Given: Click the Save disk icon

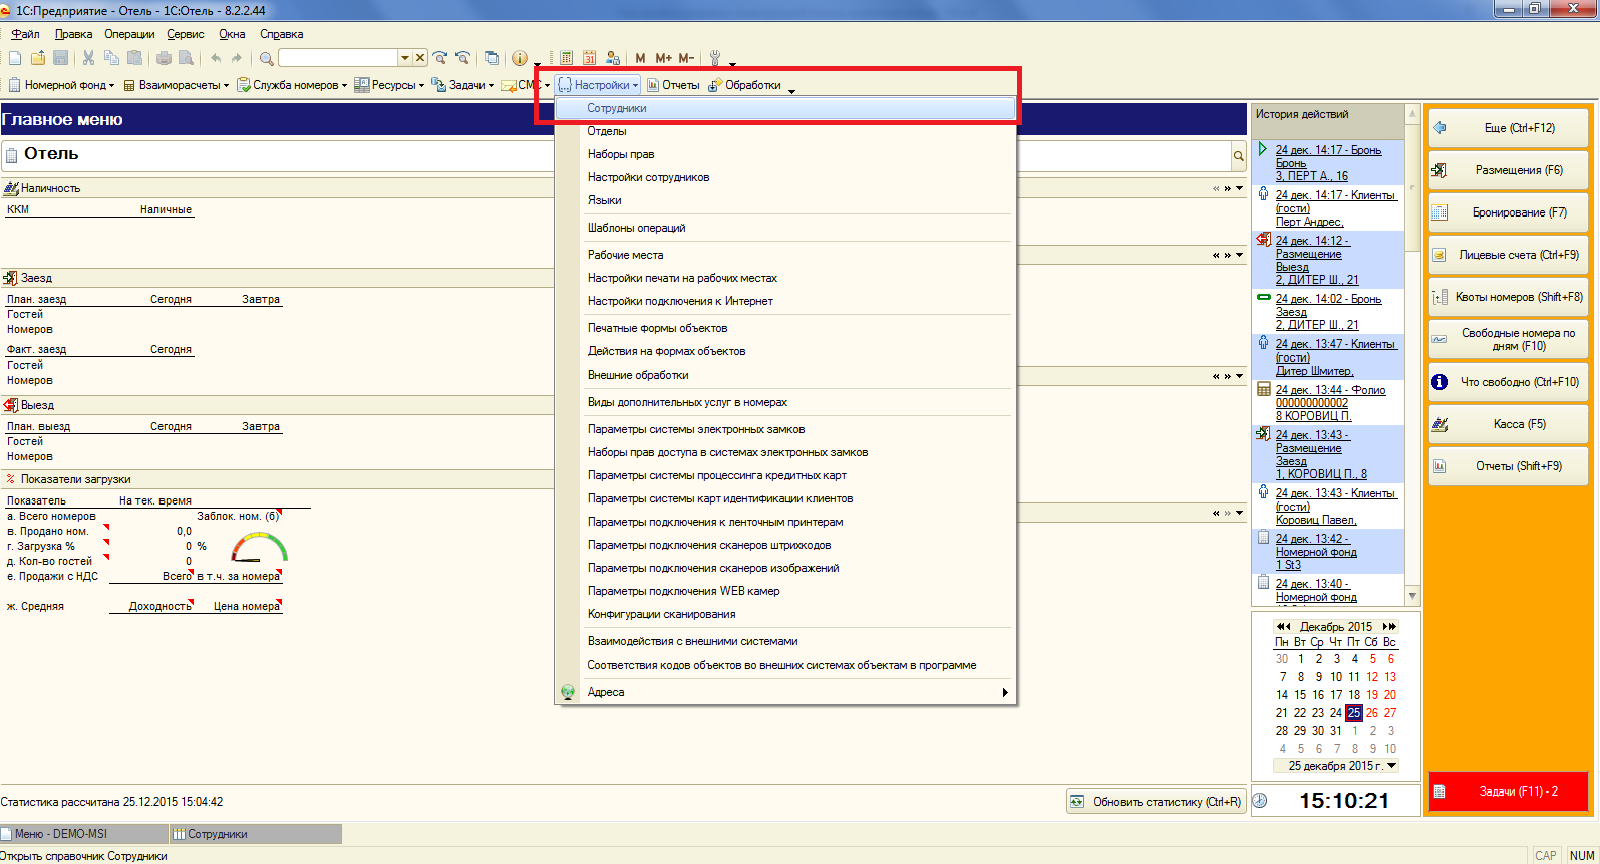Looking at the screenshot, I should tap(61, 58).
